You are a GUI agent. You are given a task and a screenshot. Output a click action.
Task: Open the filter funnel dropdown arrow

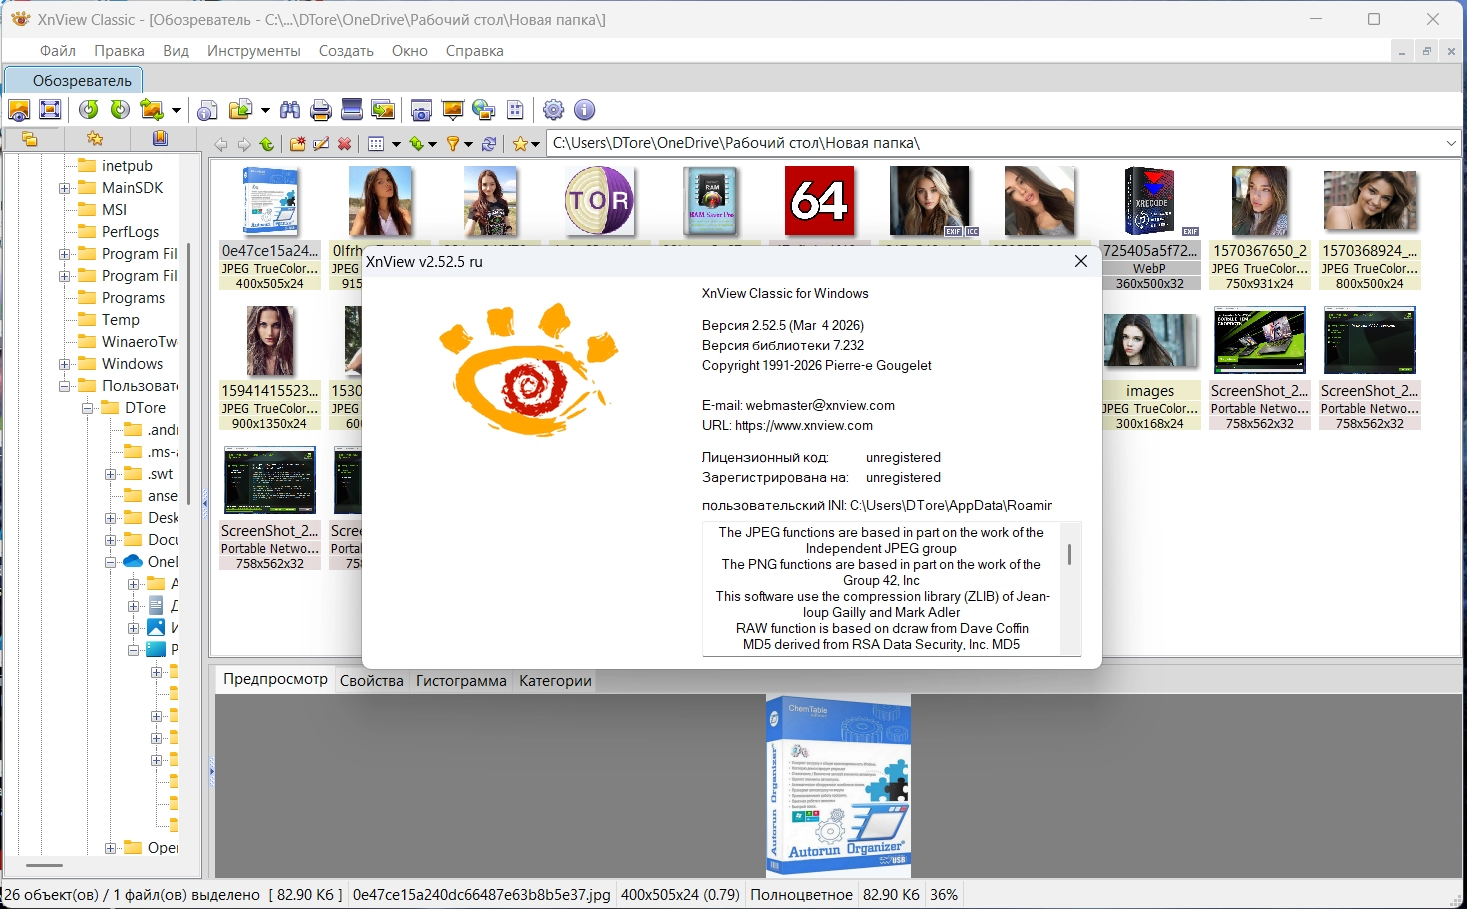coord(468,144)
